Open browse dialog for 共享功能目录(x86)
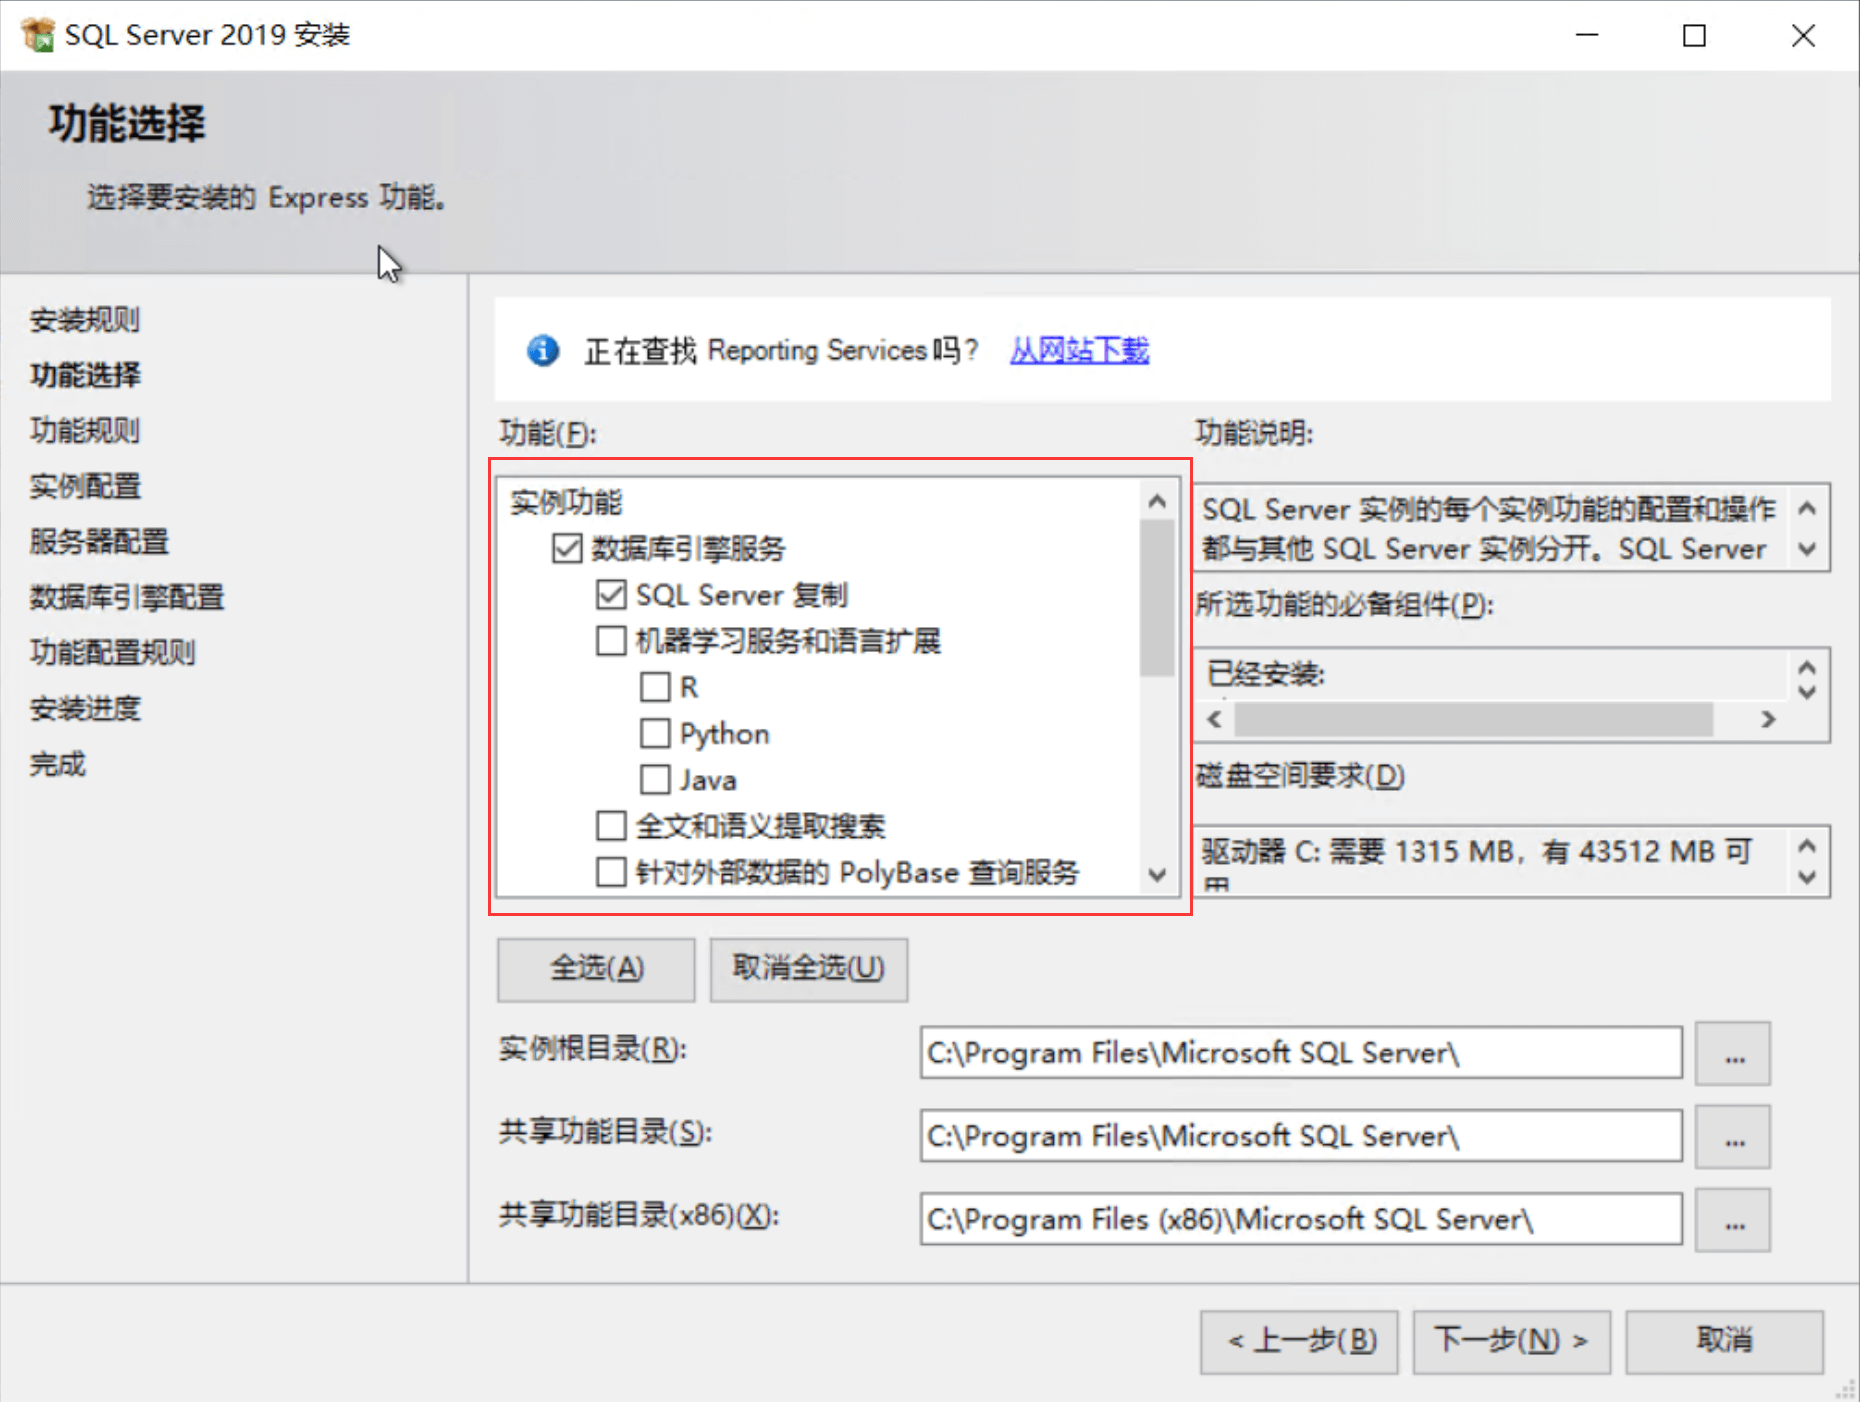Screen dimensions: 1860x1402 tap(1732, 1219)
